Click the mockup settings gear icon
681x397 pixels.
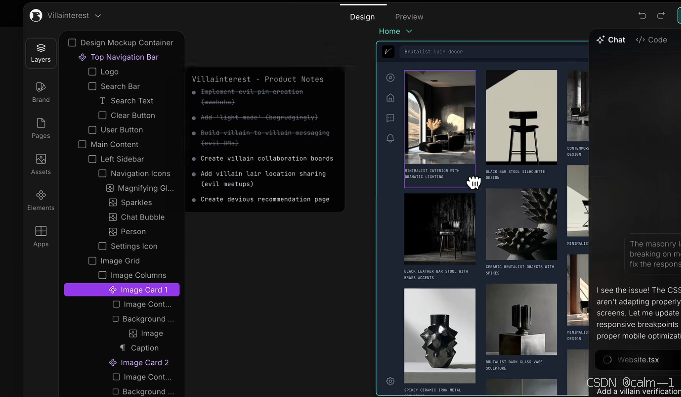point(390,381)
